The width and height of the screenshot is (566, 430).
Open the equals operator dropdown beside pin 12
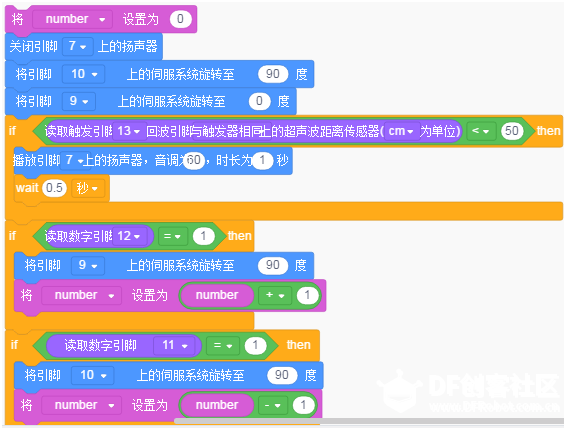[173, 236]
